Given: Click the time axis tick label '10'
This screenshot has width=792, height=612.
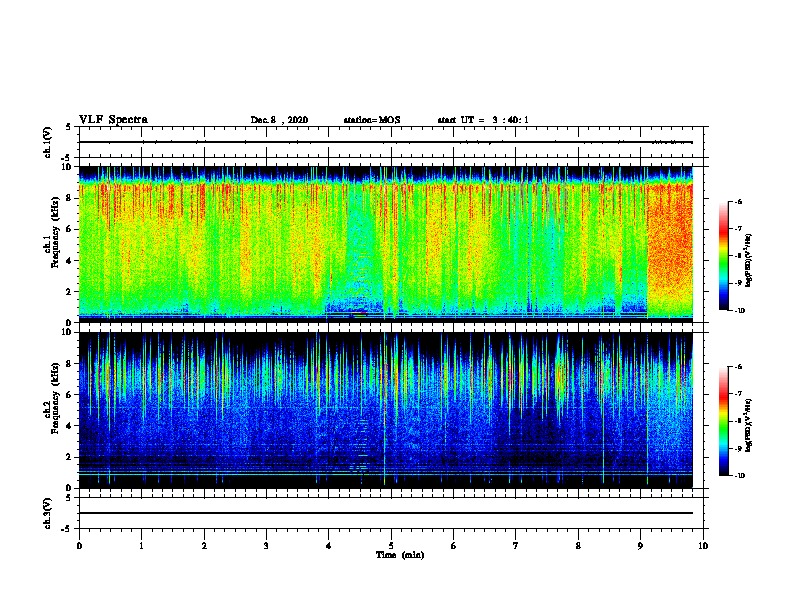Looking at the screenshot, I should (703, 546).
